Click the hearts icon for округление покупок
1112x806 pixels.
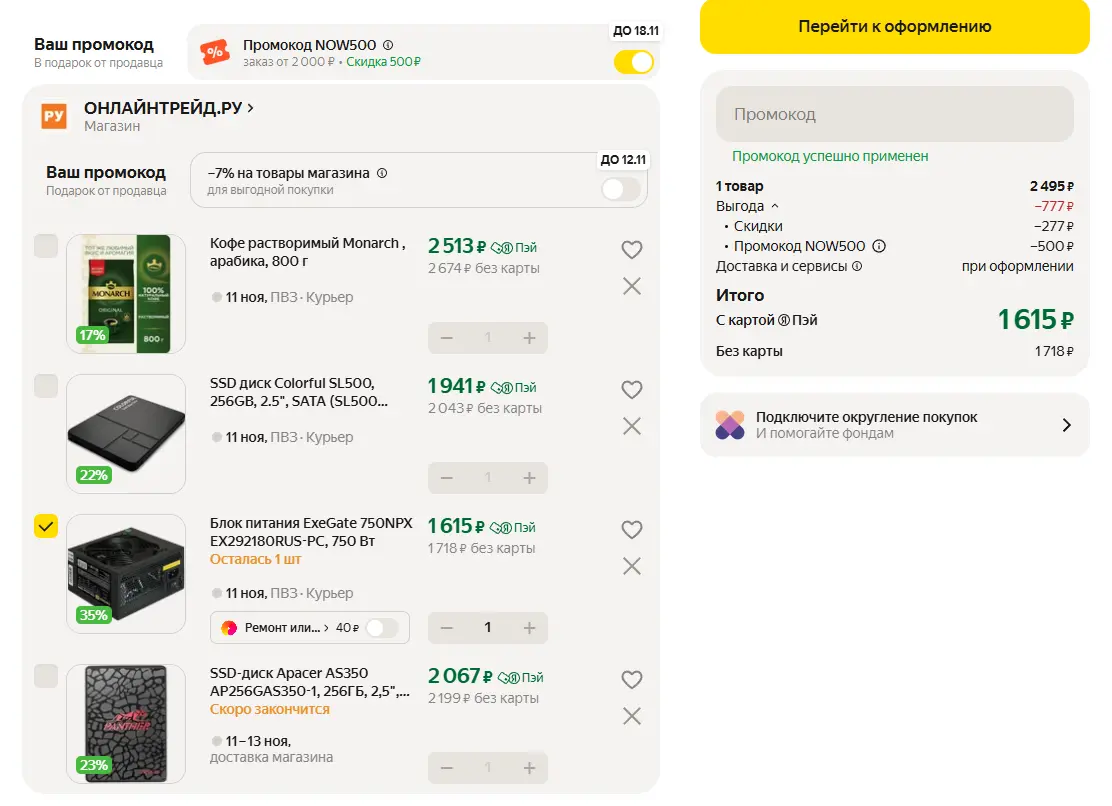click(x=730, y=425)
